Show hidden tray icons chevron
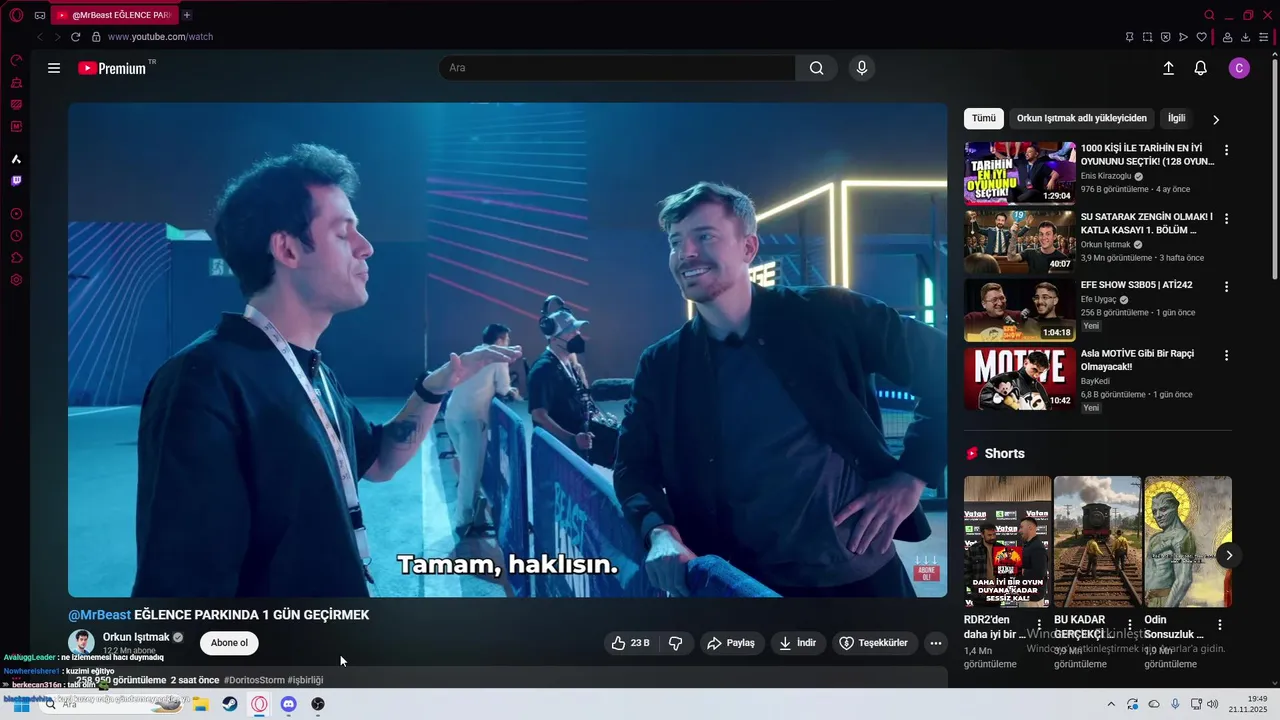The height and width of the screenshot is (720, 1280). [x=1111, y=704]
